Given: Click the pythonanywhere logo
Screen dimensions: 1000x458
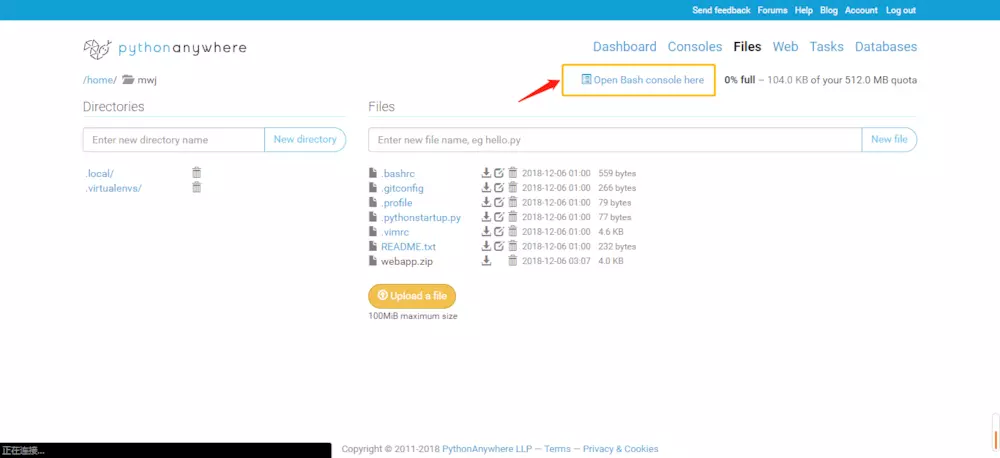Looking at the screenshot, I should 165,48.
